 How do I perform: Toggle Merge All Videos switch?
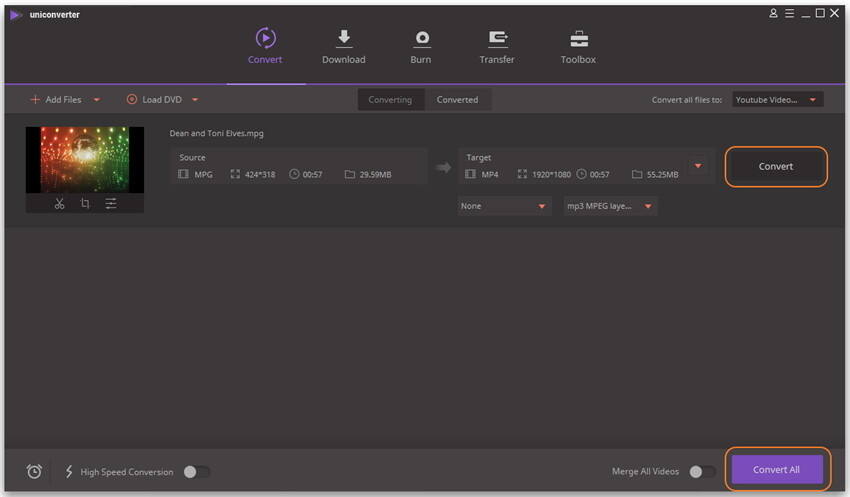pos(702,472)
